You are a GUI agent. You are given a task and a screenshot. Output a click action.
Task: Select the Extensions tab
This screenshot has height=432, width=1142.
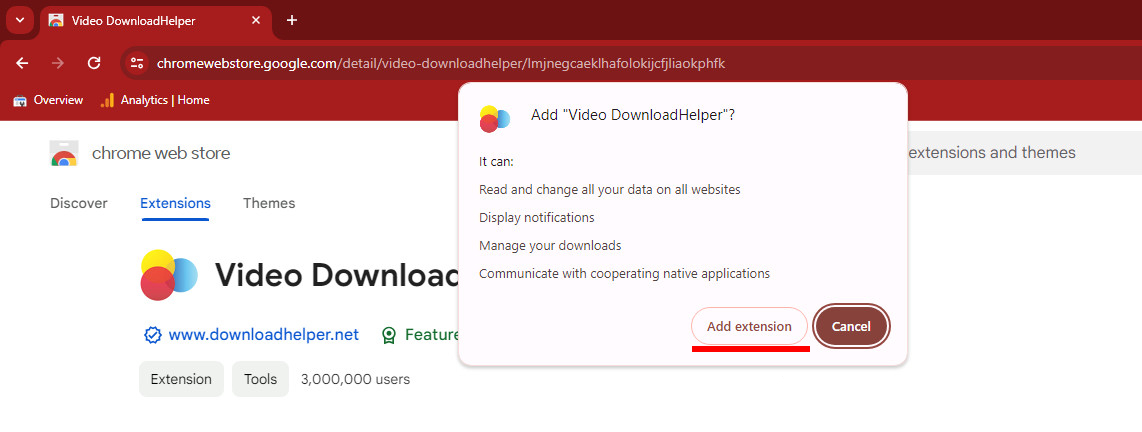click(x=175, y=203)
